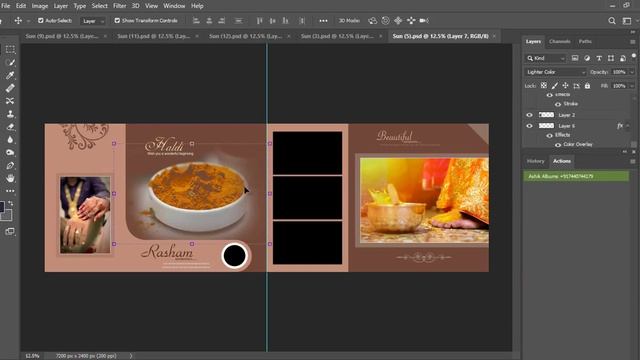Image resolution: width=640 pixels, height=360 pixels.
Task: Toggle Auto-Select checkbox
Action: point(41,20)
